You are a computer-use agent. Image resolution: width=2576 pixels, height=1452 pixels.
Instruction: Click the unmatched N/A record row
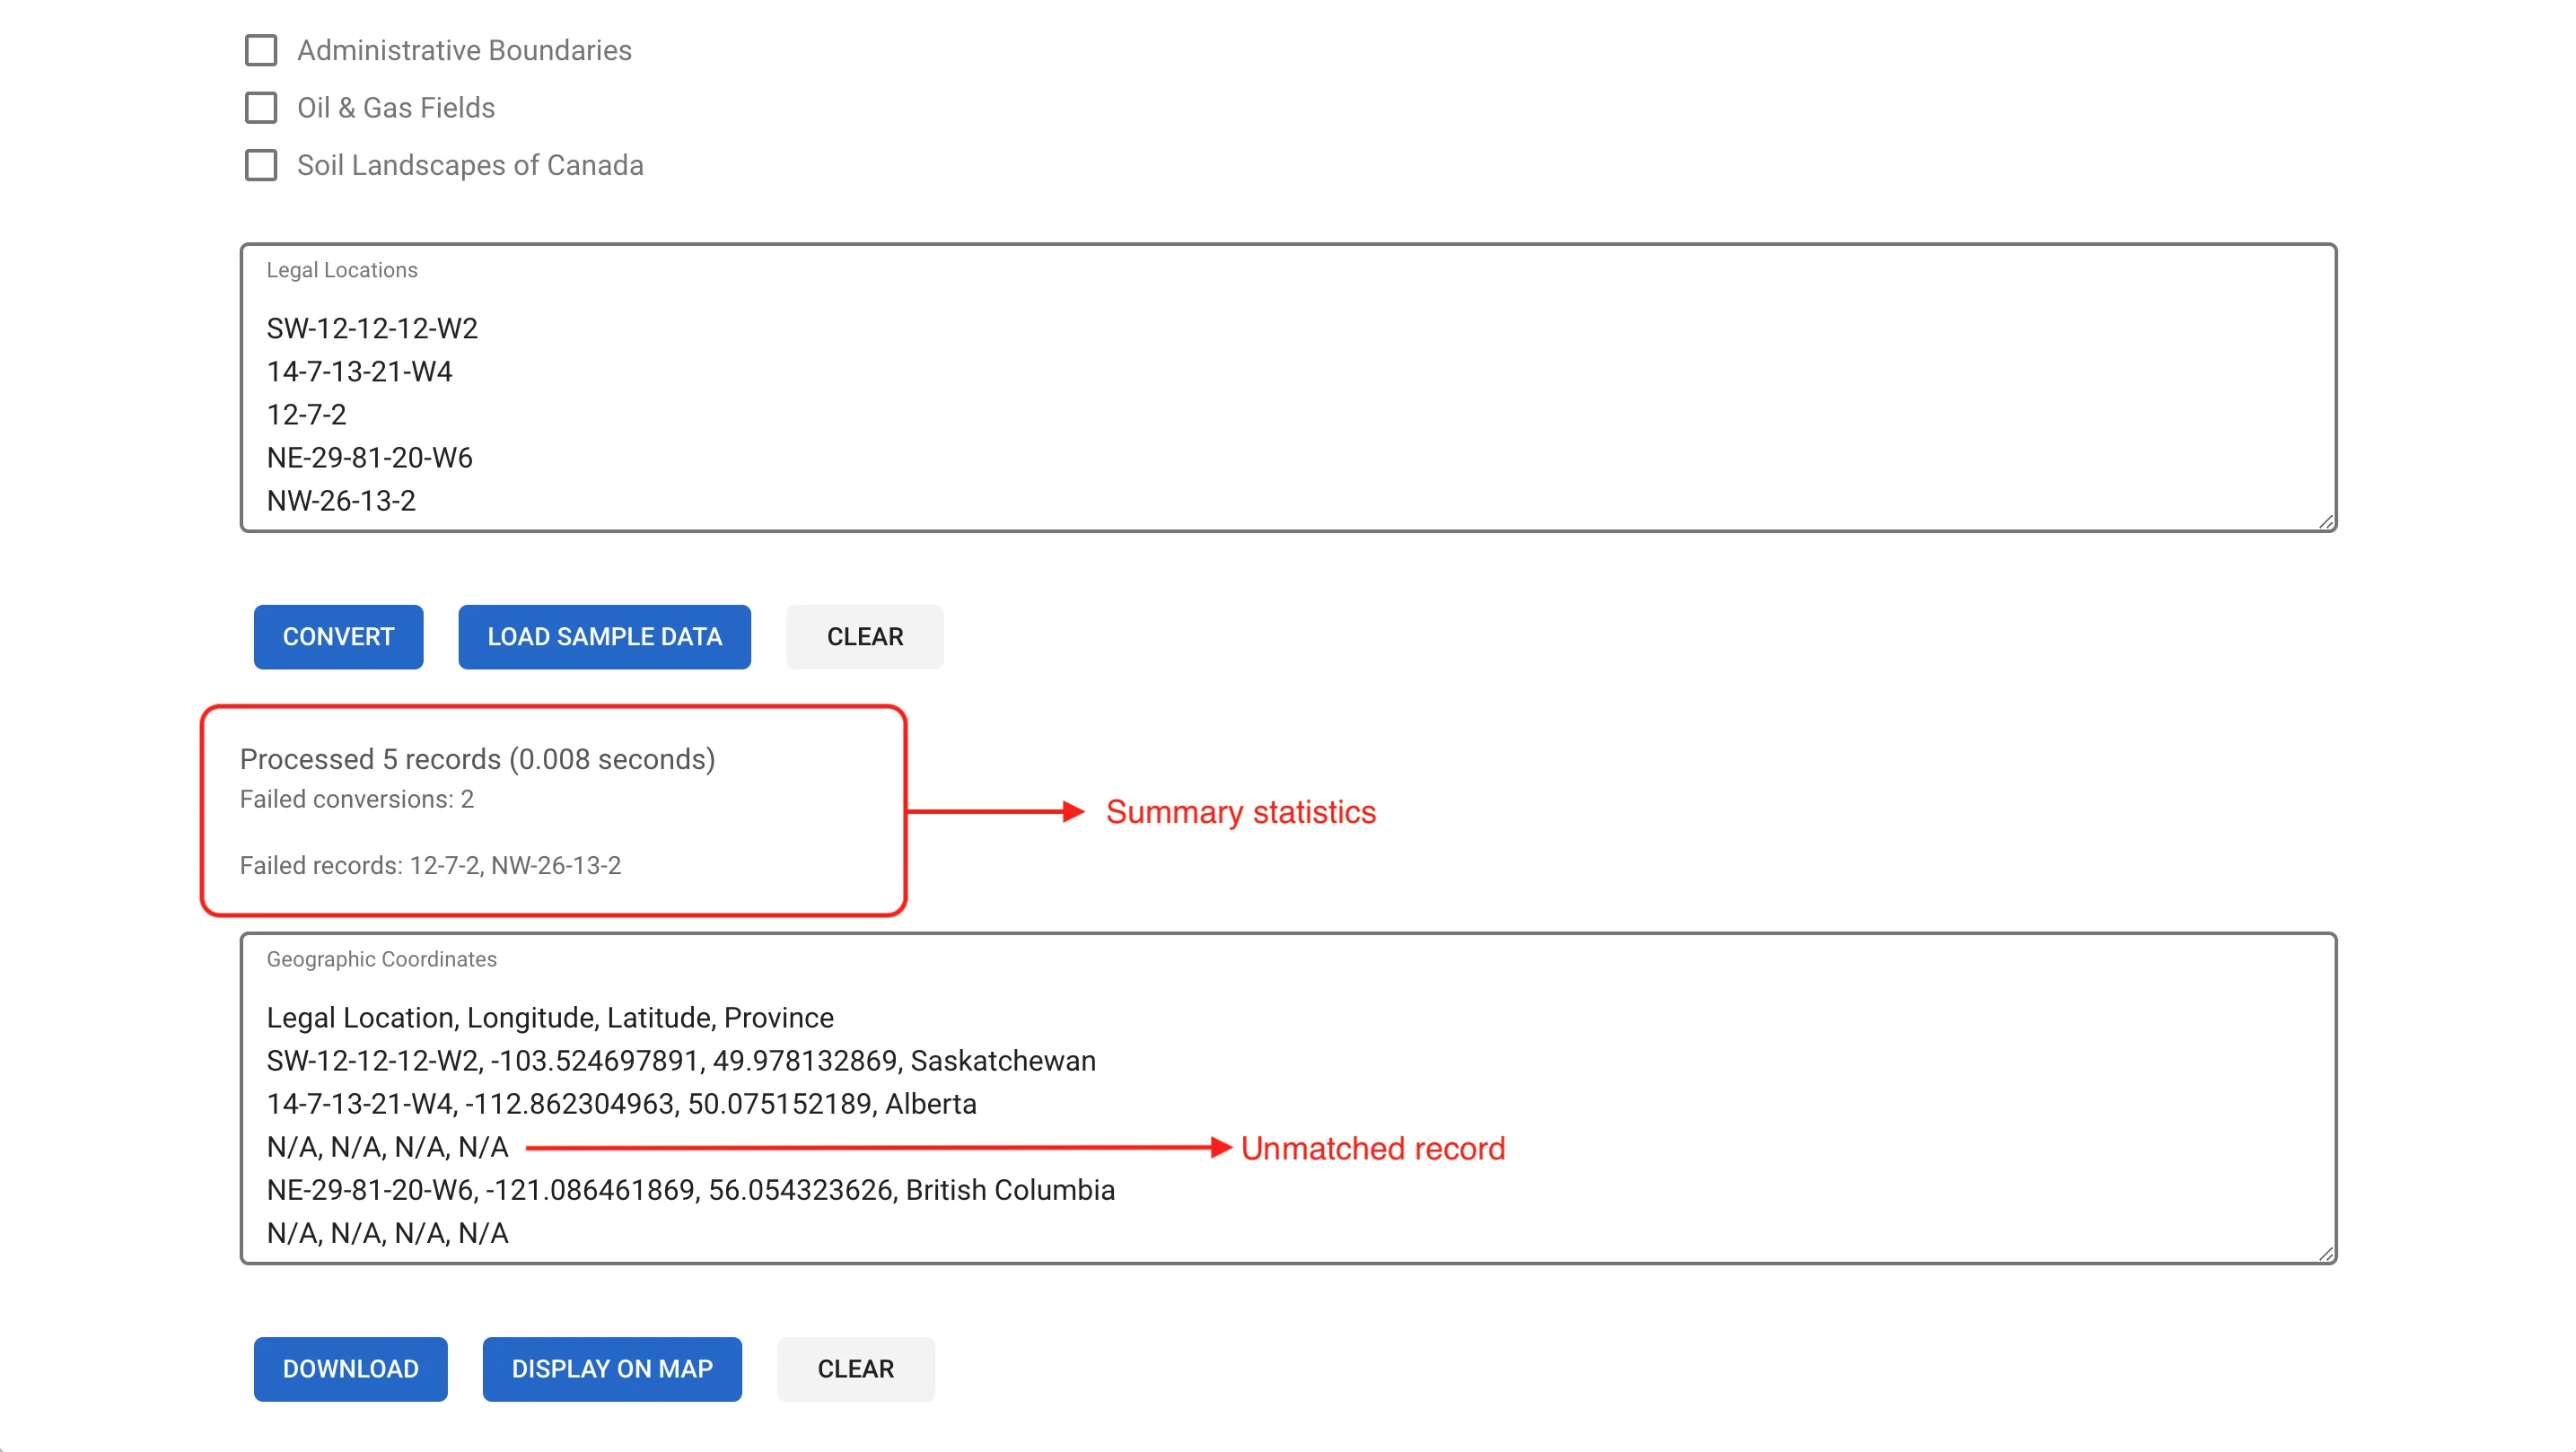387,1147
